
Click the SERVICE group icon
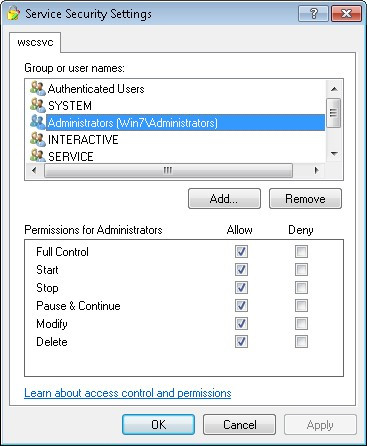point(37,155)
